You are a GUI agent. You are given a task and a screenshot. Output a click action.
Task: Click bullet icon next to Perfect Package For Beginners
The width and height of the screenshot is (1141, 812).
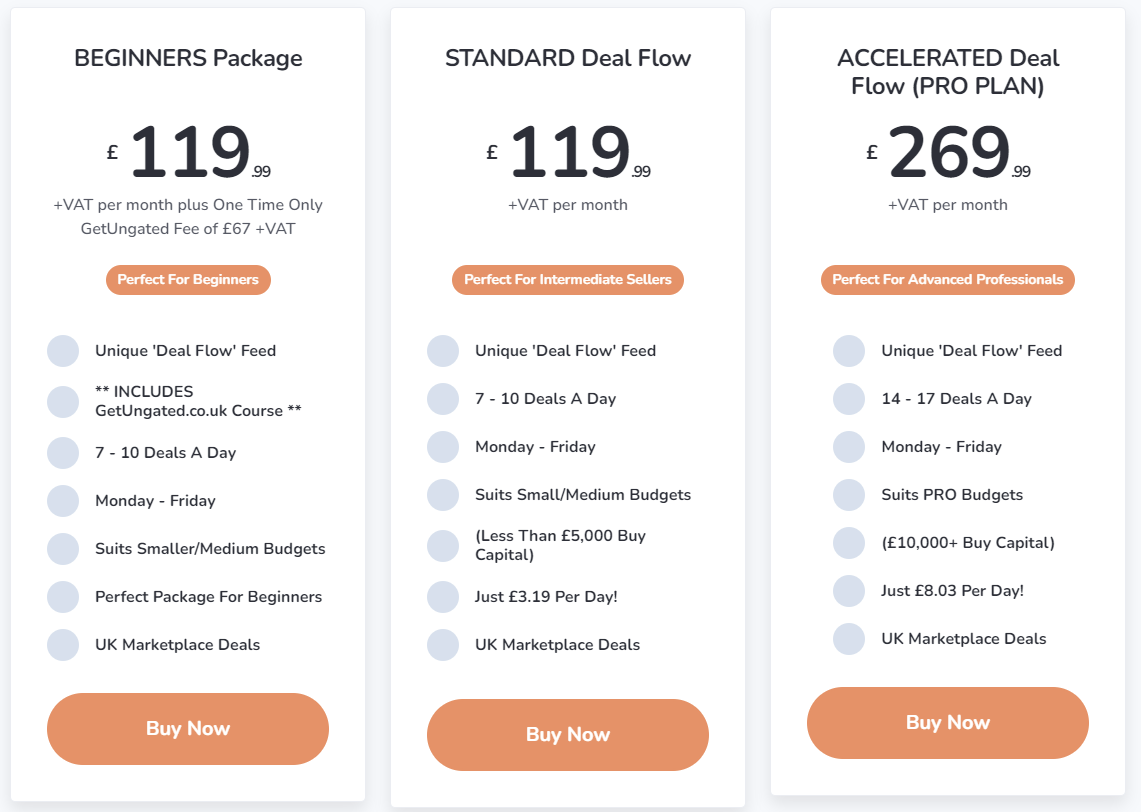click(x=63, y=597)
